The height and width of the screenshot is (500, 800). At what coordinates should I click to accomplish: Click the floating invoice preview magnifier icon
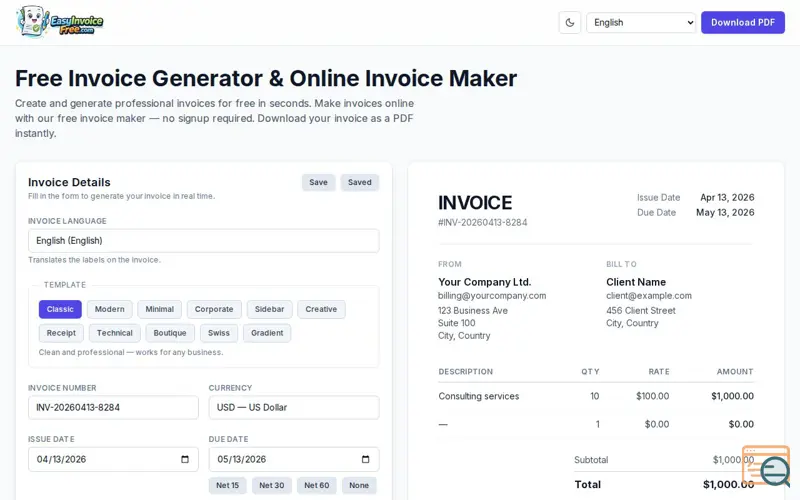767,466
